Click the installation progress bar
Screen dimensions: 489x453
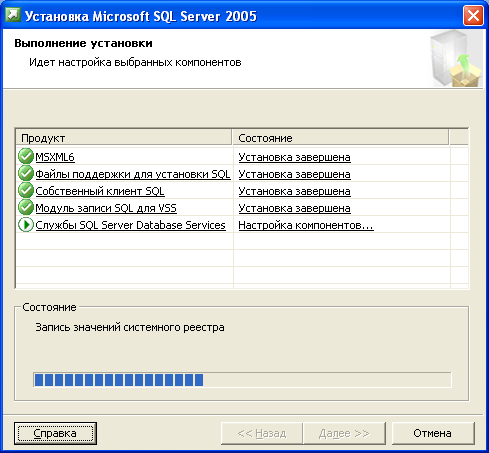pyautogui.click(x=242, y=380)
